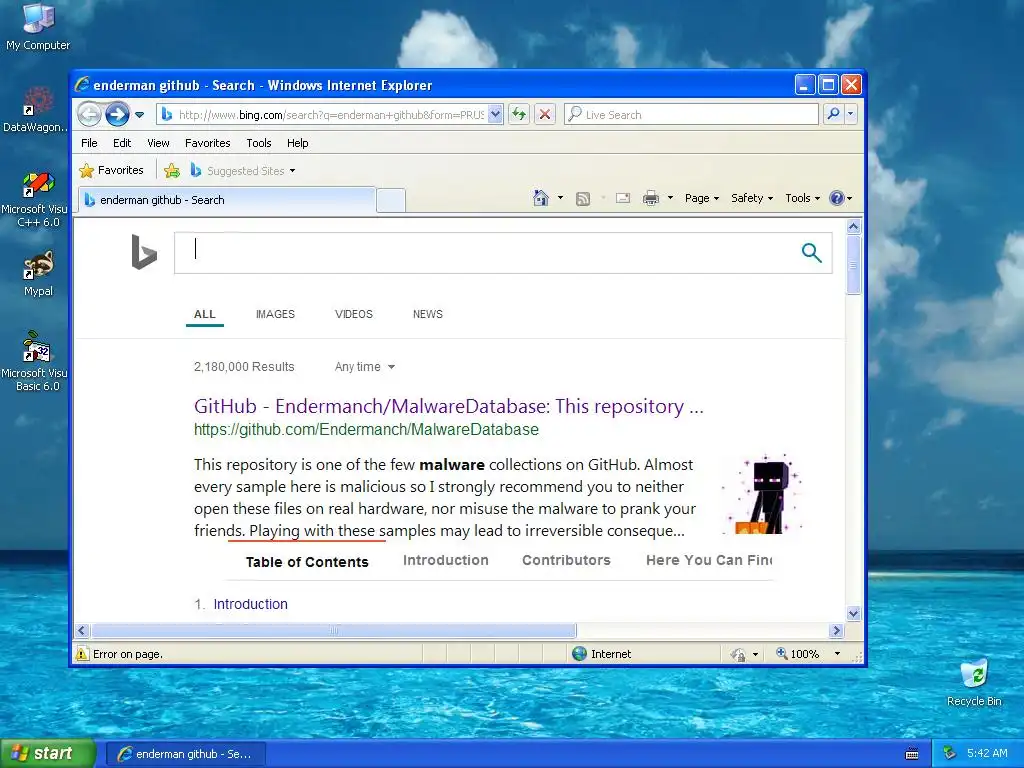
Task: Select Mypal desktop icon
Action: tap(38, 274)
